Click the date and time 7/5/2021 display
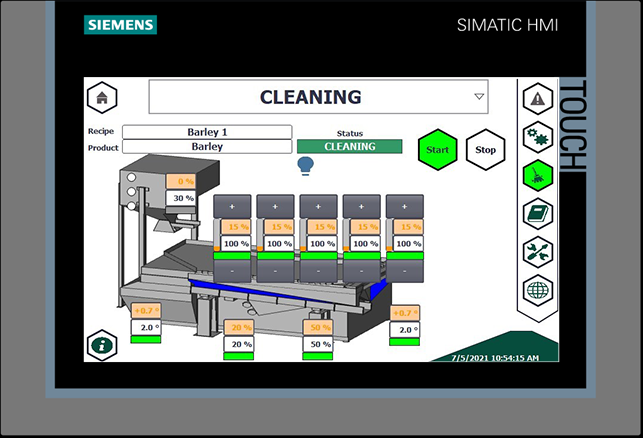Screen dimensions: 643x438 click(495, 358)
